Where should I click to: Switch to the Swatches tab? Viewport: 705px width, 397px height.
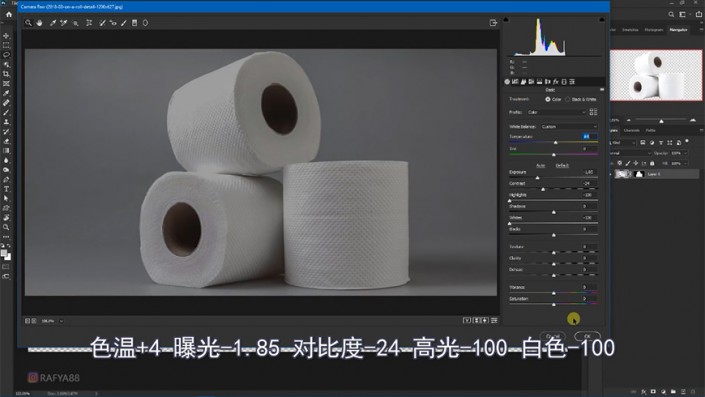(630, 30)
